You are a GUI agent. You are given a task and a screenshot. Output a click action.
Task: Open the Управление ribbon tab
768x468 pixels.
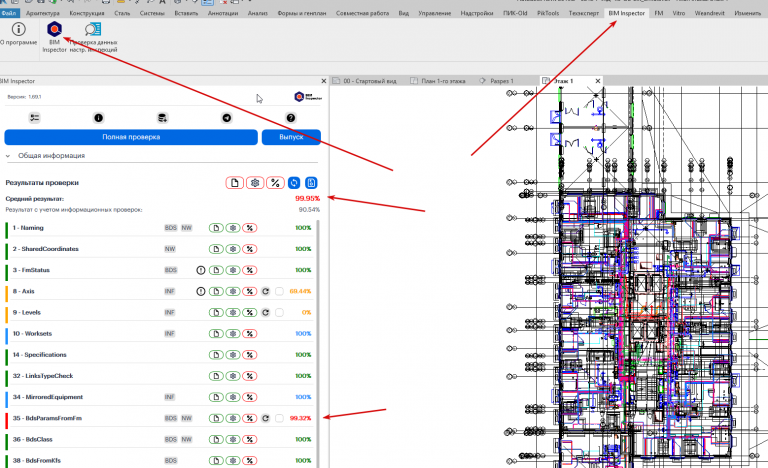click(x=434, y=13)
